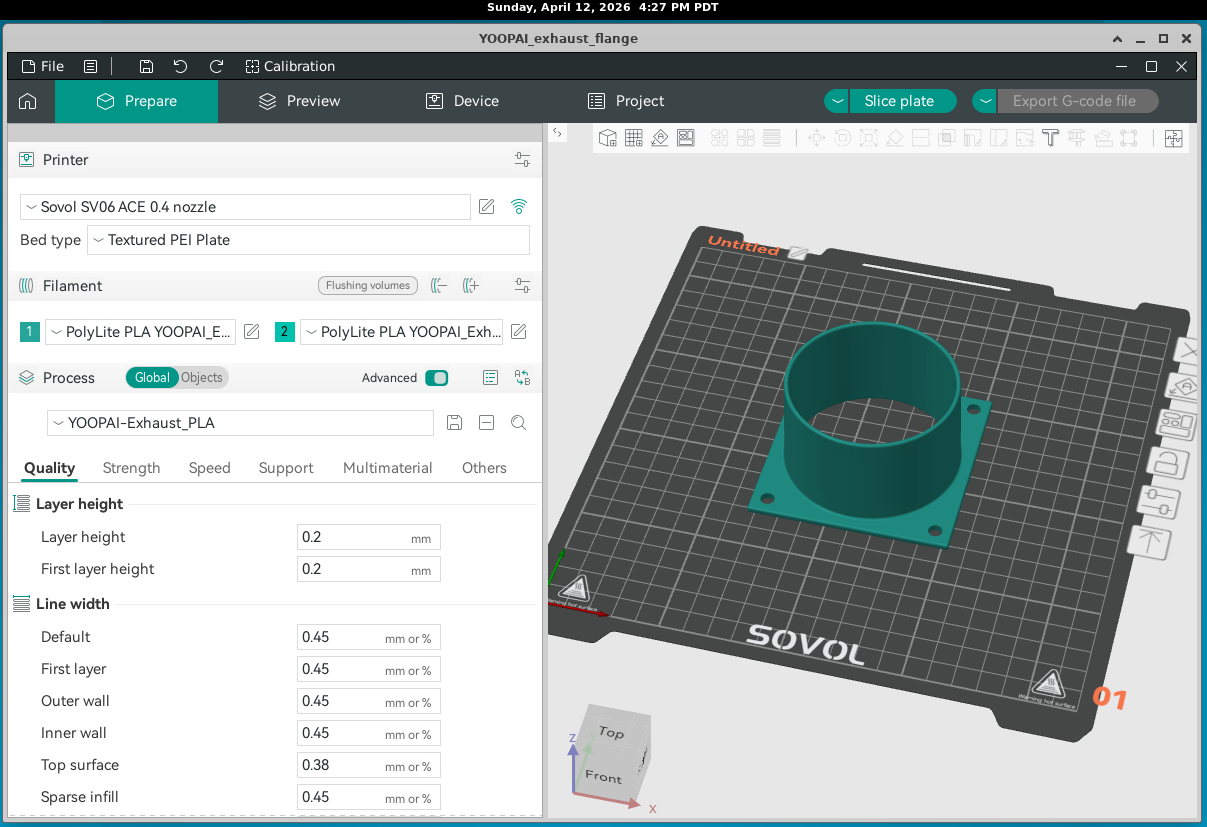Open the Textured PEI Plate bed type dropdown

[308, 240]
